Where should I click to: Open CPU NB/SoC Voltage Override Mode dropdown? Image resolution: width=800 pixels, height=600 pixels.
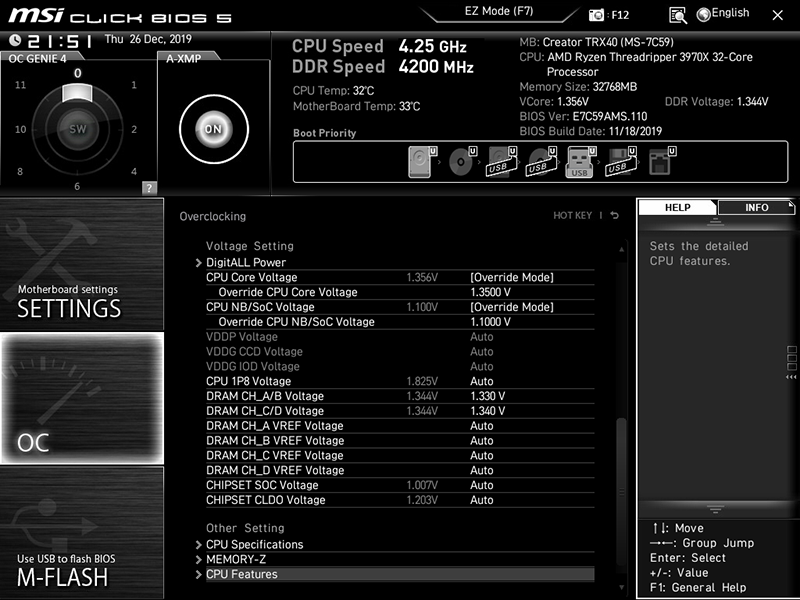[512, 307]
